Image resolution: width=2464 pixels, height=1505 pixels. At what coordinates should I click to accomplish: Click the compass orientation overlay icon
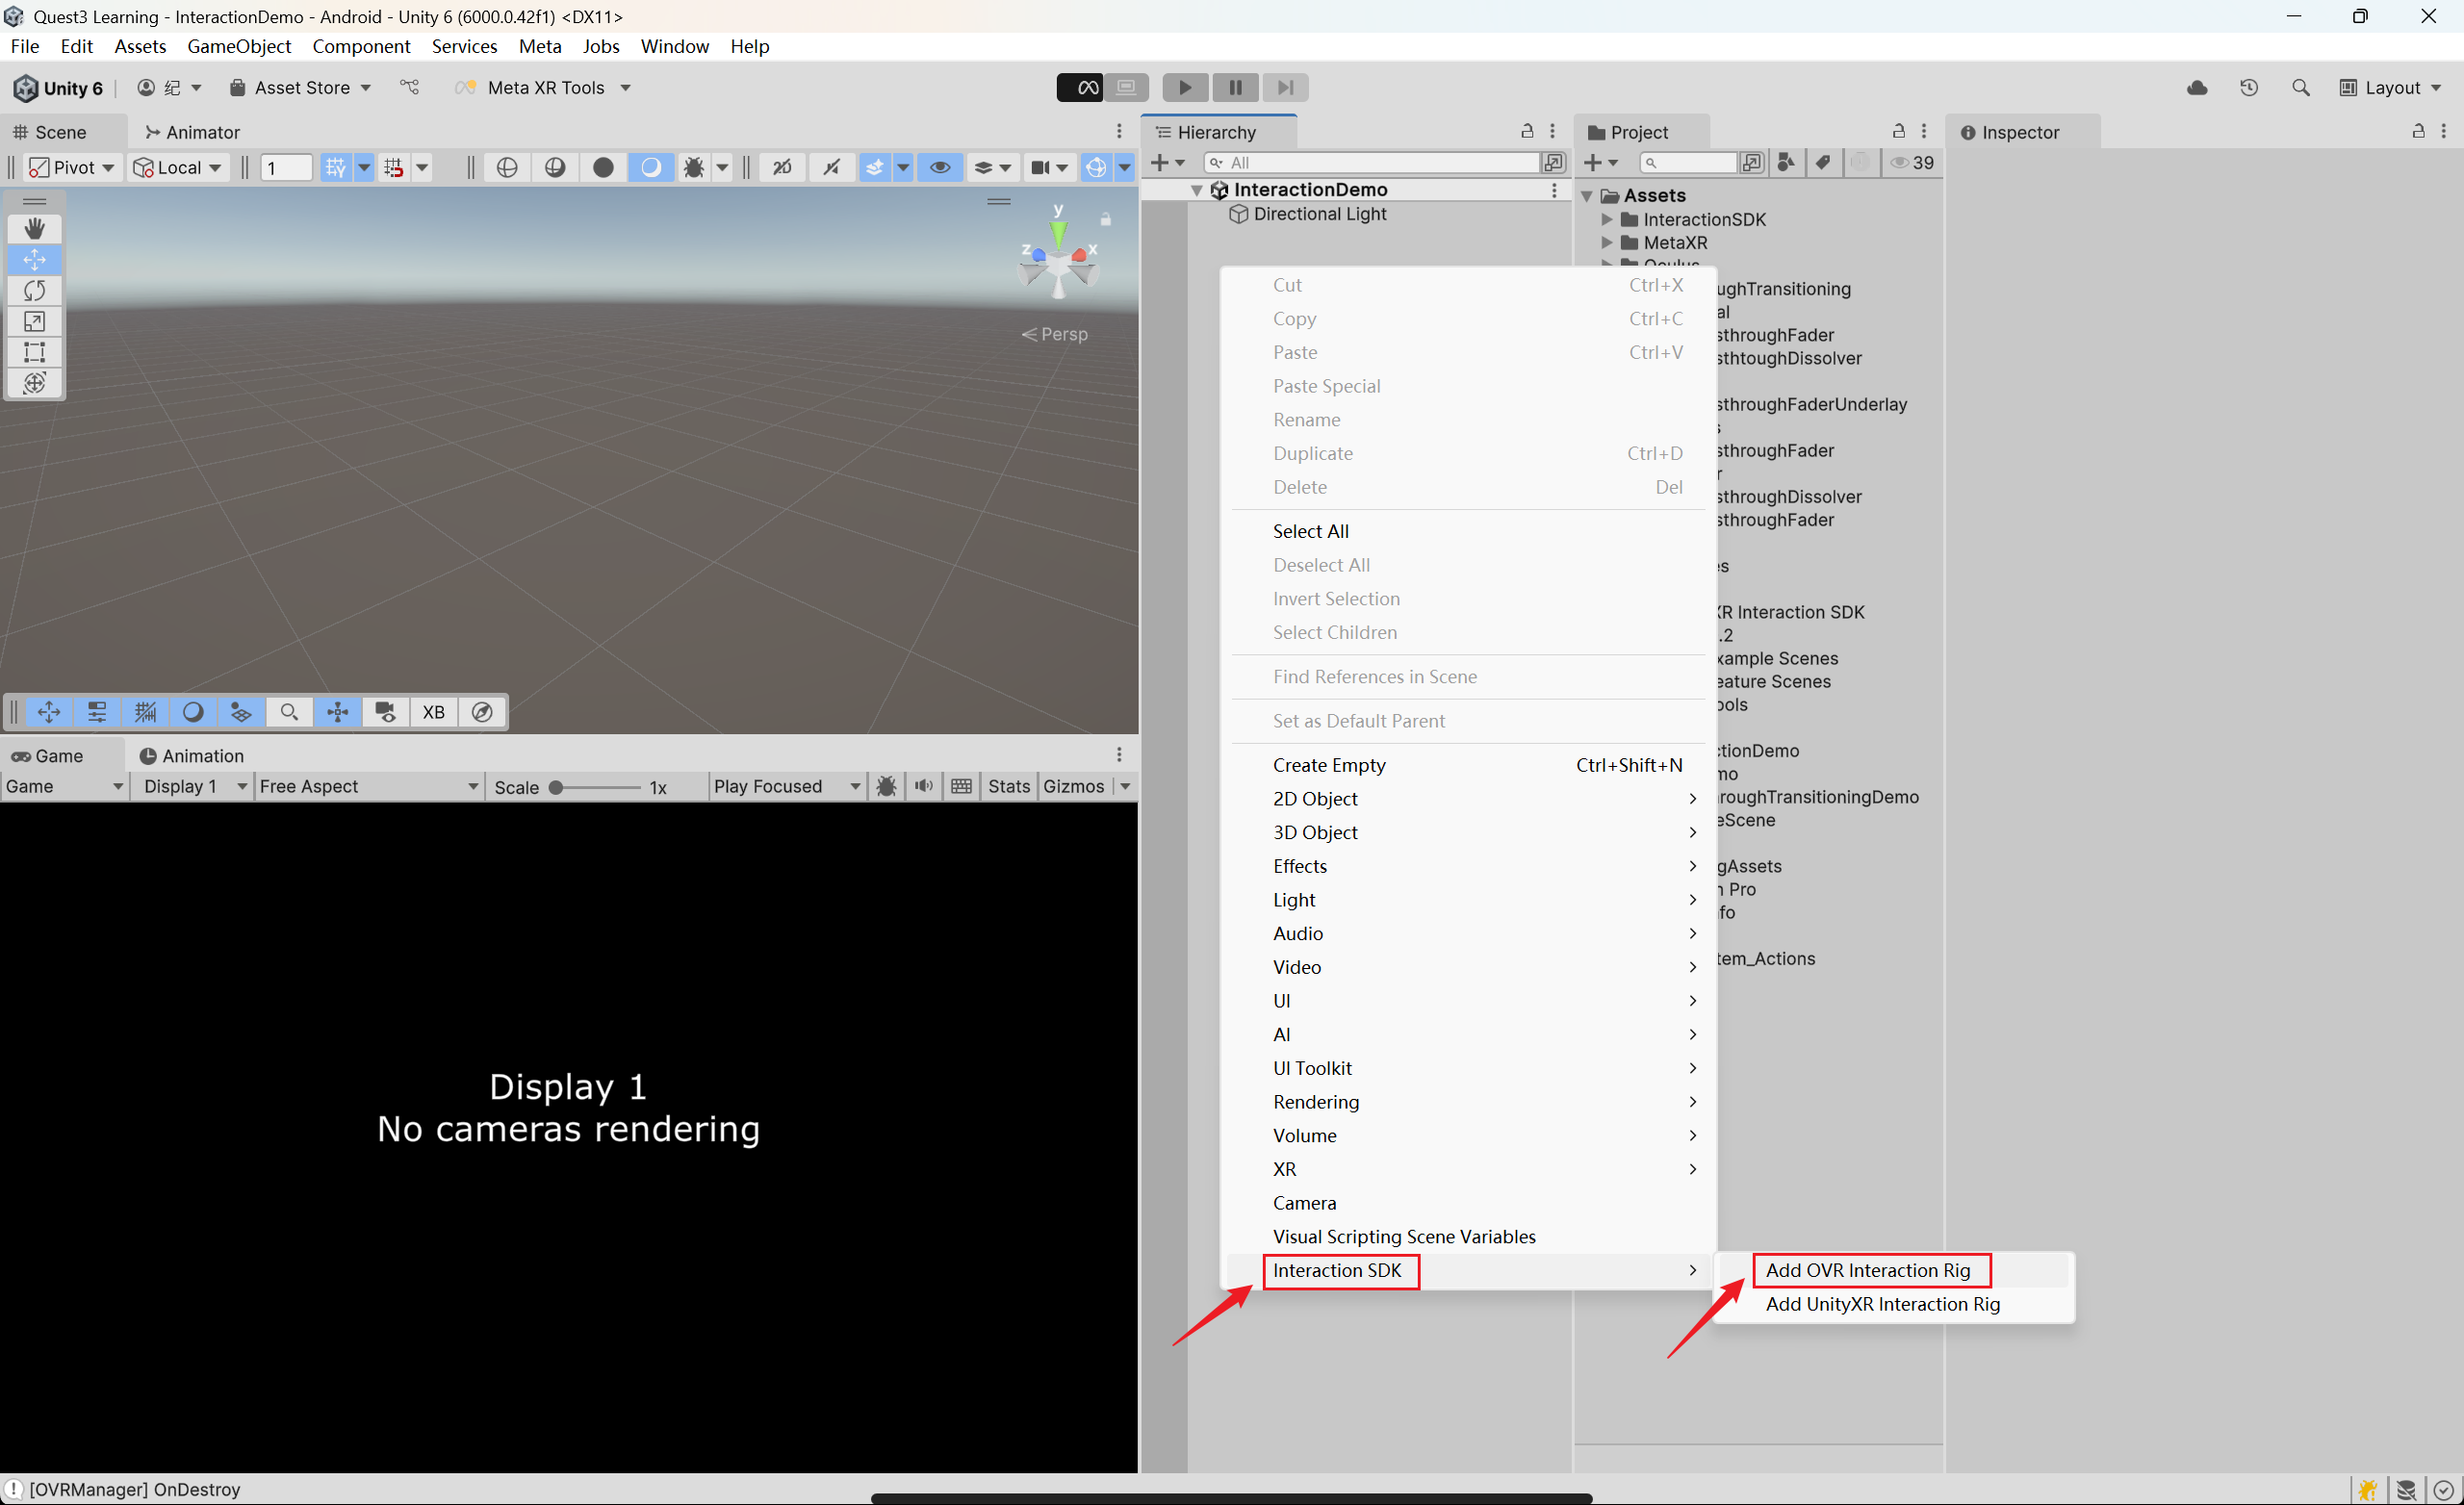(x=482, y=712)
